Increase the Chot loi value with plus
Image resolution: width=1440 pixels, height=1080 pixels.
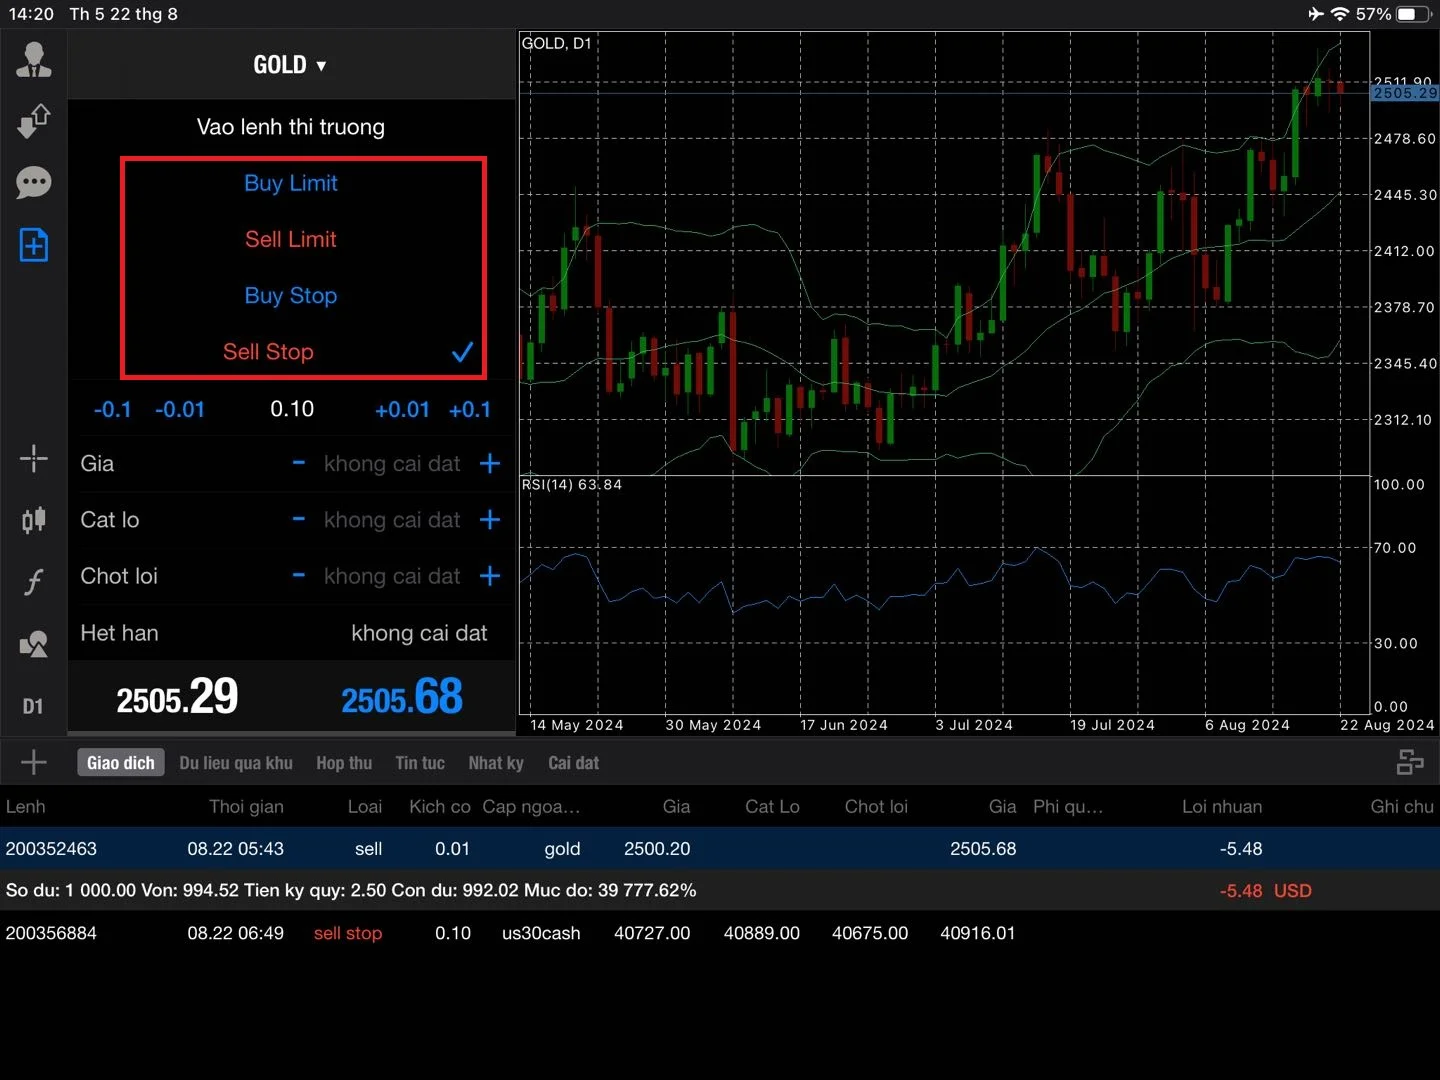click(490, 576)
